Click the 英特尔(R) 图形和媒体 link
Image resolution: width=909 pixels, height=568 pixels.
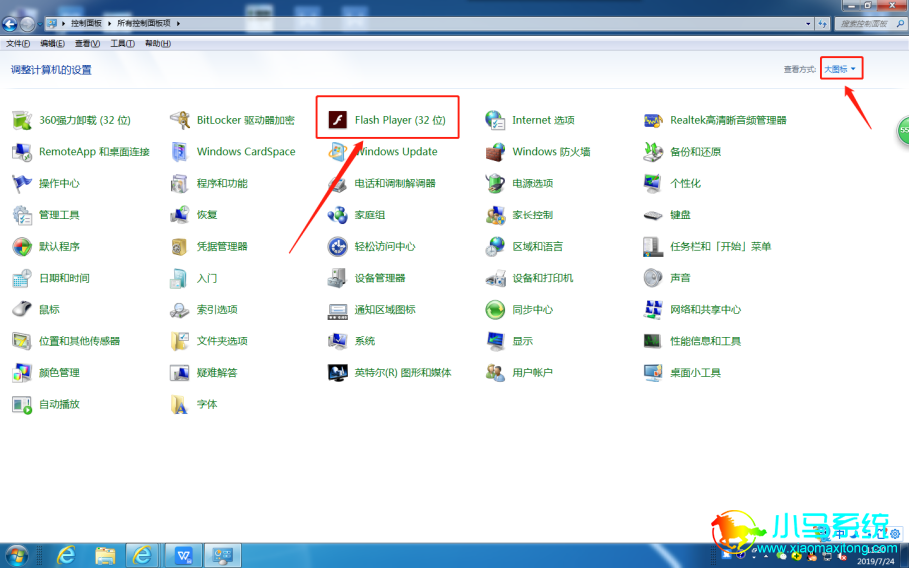[403, 373]
